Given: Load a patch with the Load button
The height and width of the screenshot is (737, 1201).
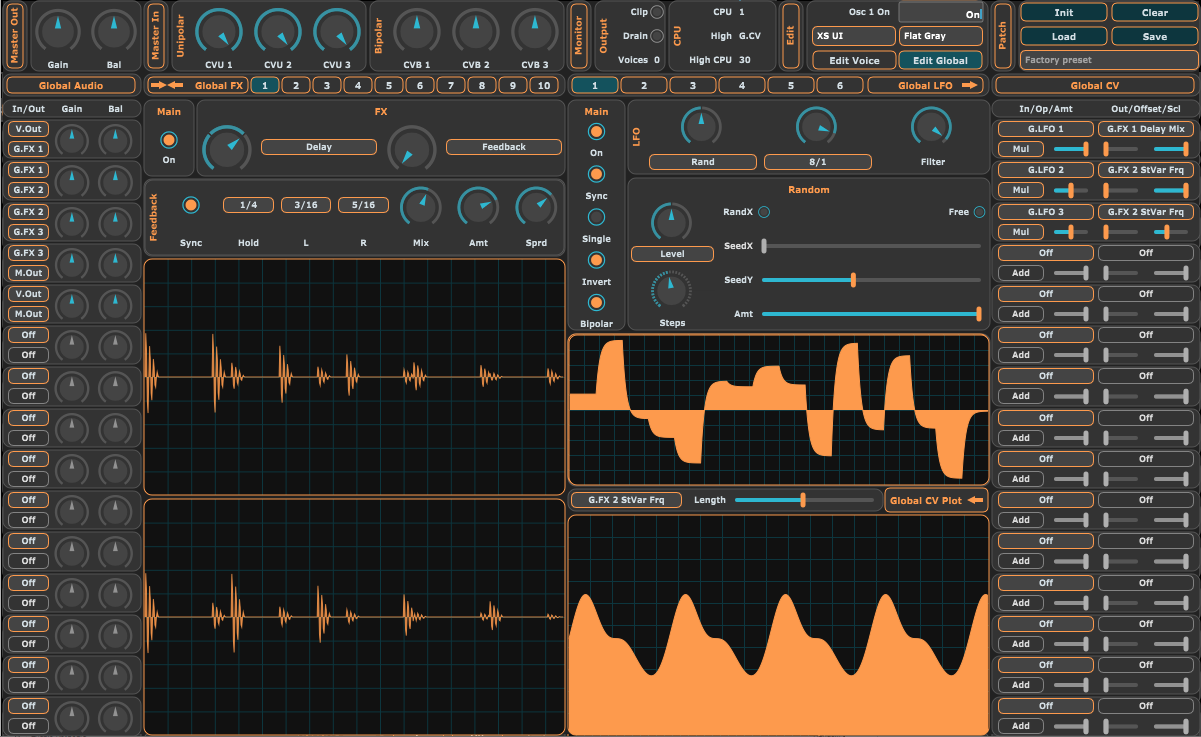Looking at the screenshot, I should 1063,36.
